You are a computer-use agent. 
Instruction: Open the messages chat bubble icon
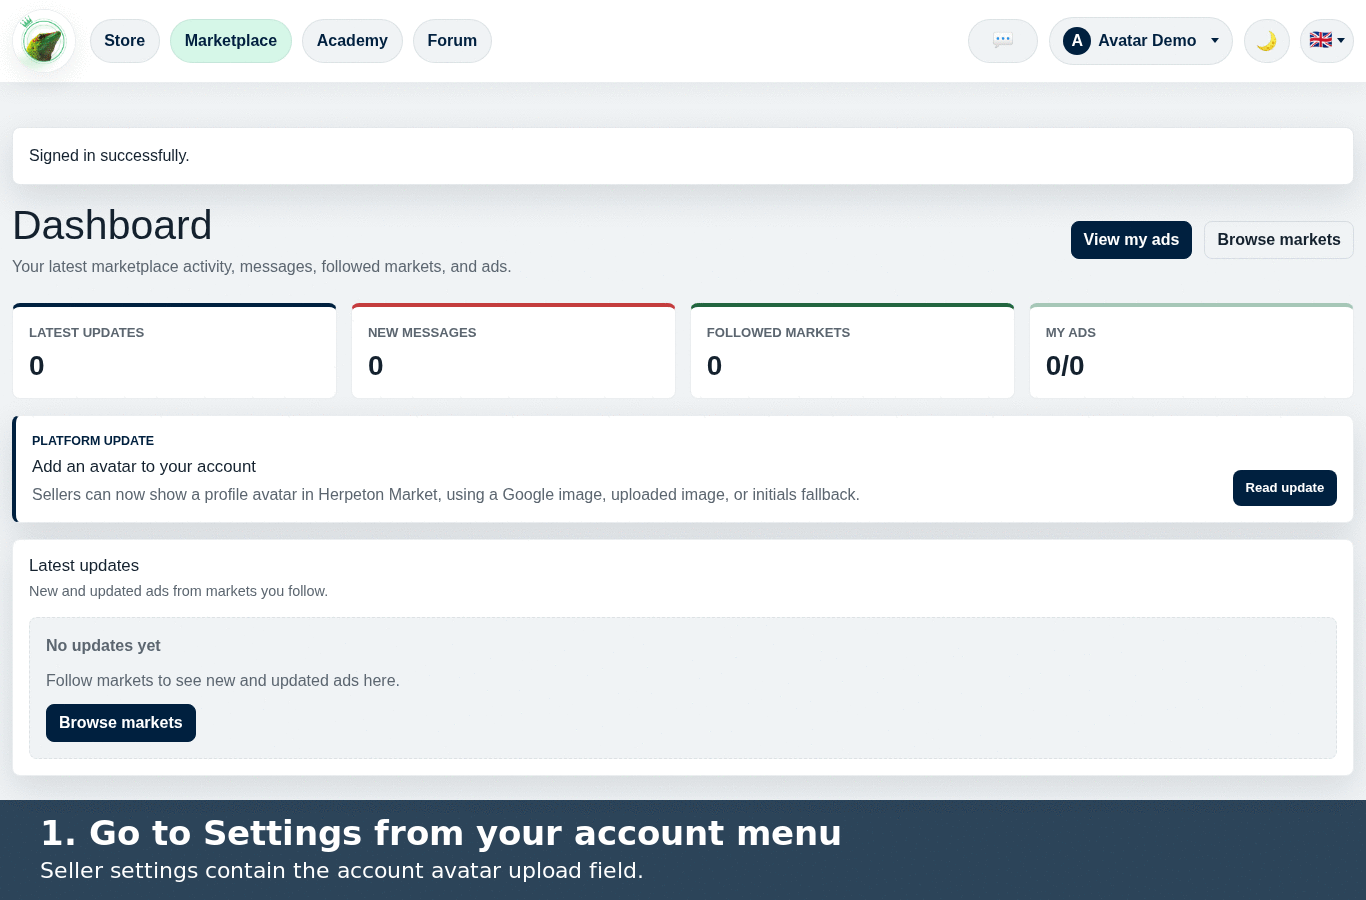(x=1003, y=41)
